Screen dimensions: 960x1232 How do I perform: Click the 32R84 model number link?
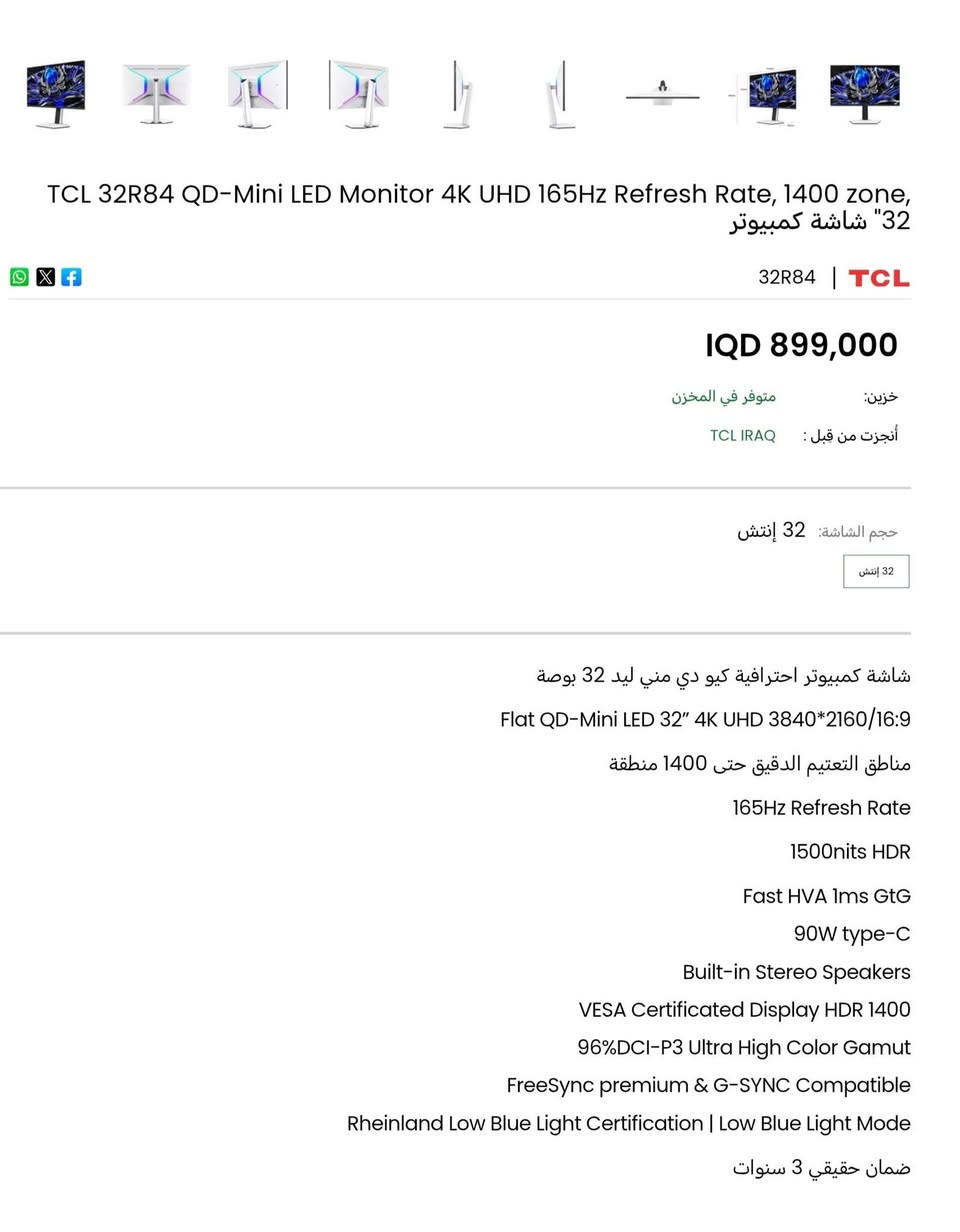787,277
